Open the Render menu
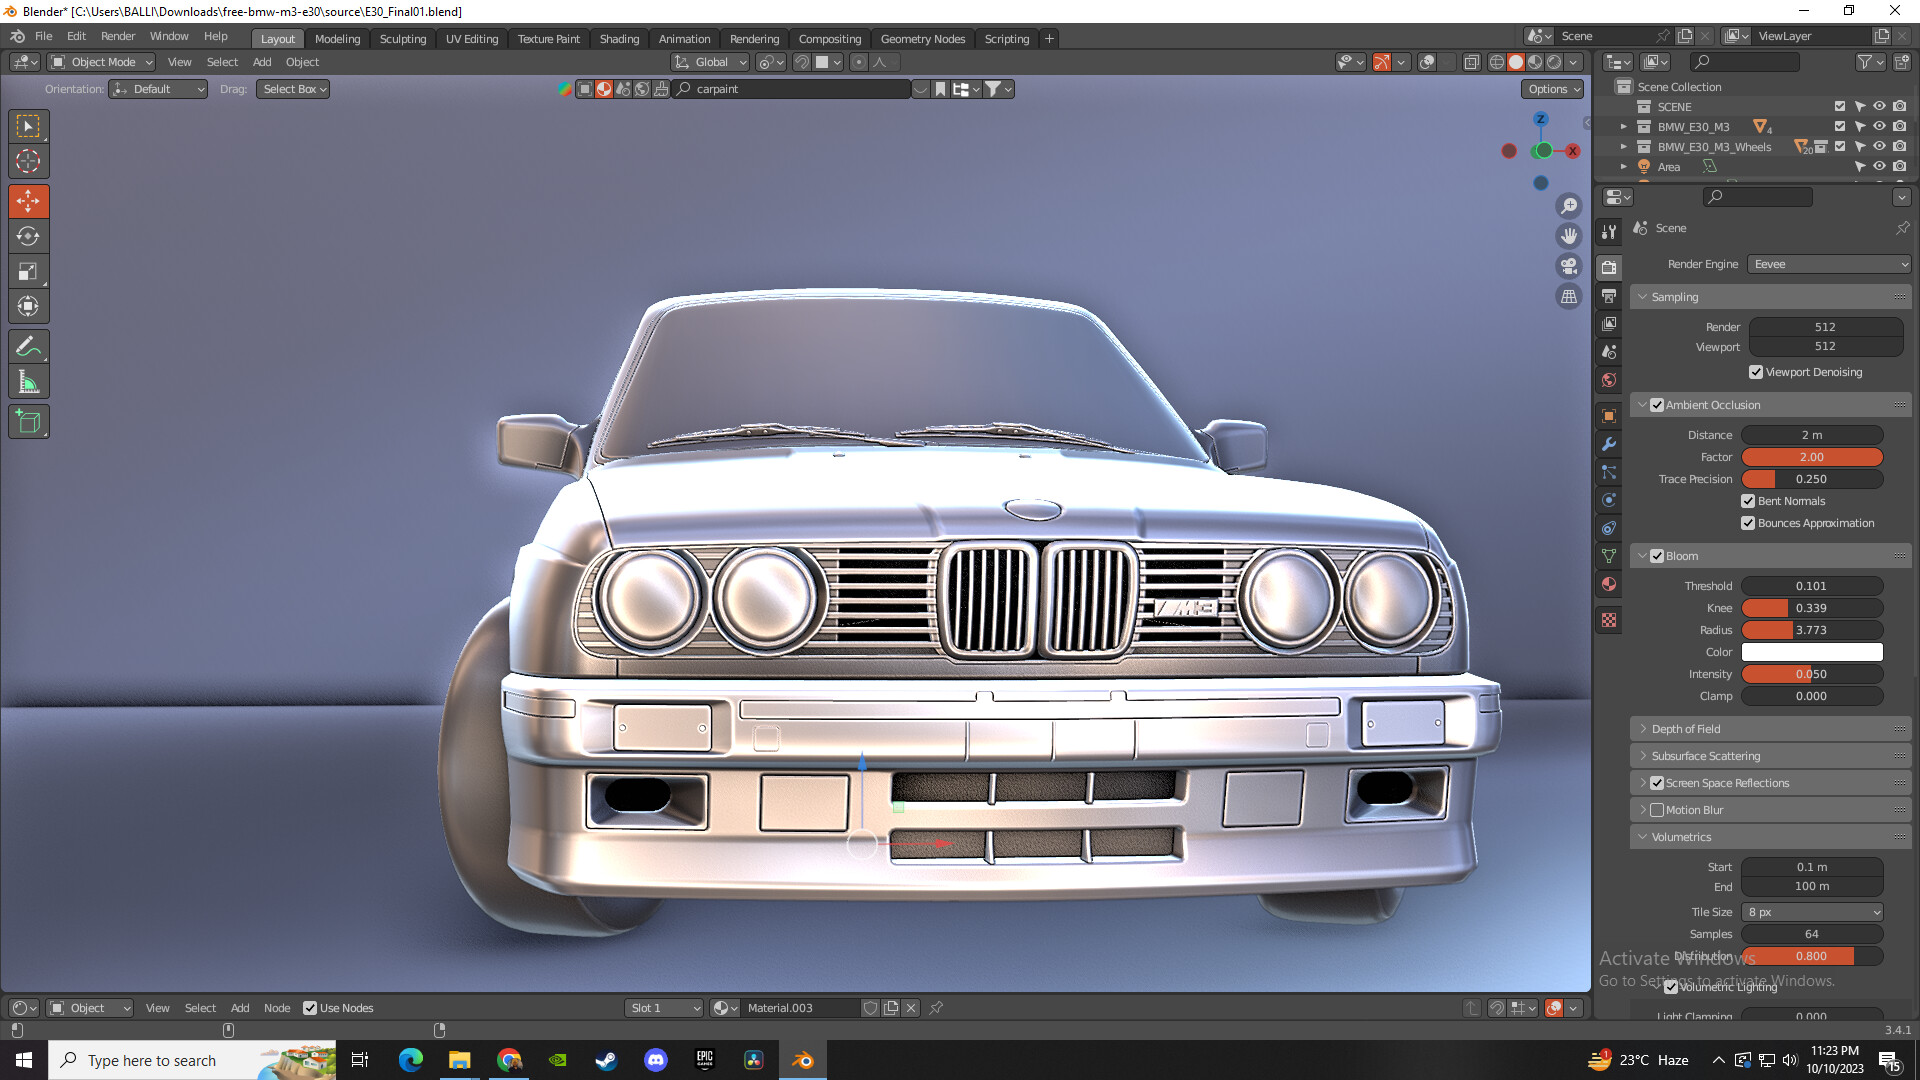This screenshot has width=1920, height=1080. coord(118,36)
